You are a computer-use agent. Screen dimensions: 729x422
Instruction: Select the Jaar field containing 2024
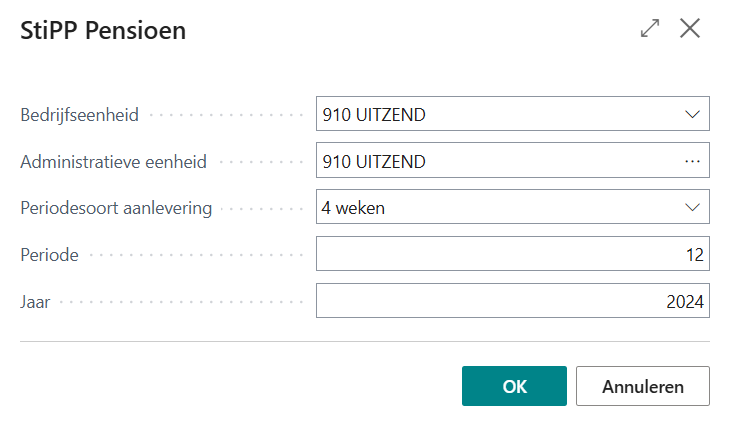(512, 301)
